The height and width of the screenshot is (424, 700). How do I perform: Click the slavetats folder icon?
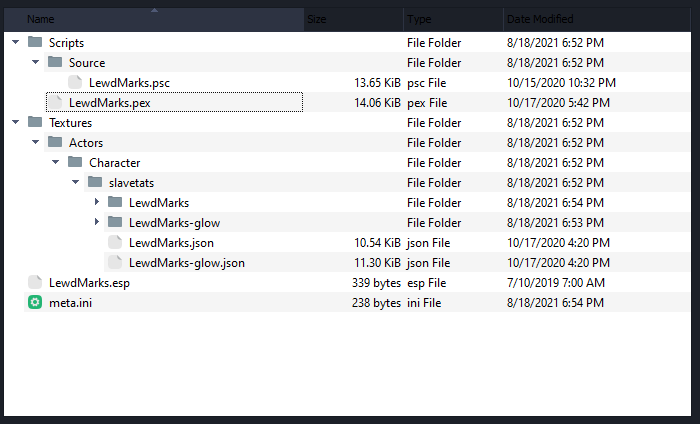coord(95,182)
